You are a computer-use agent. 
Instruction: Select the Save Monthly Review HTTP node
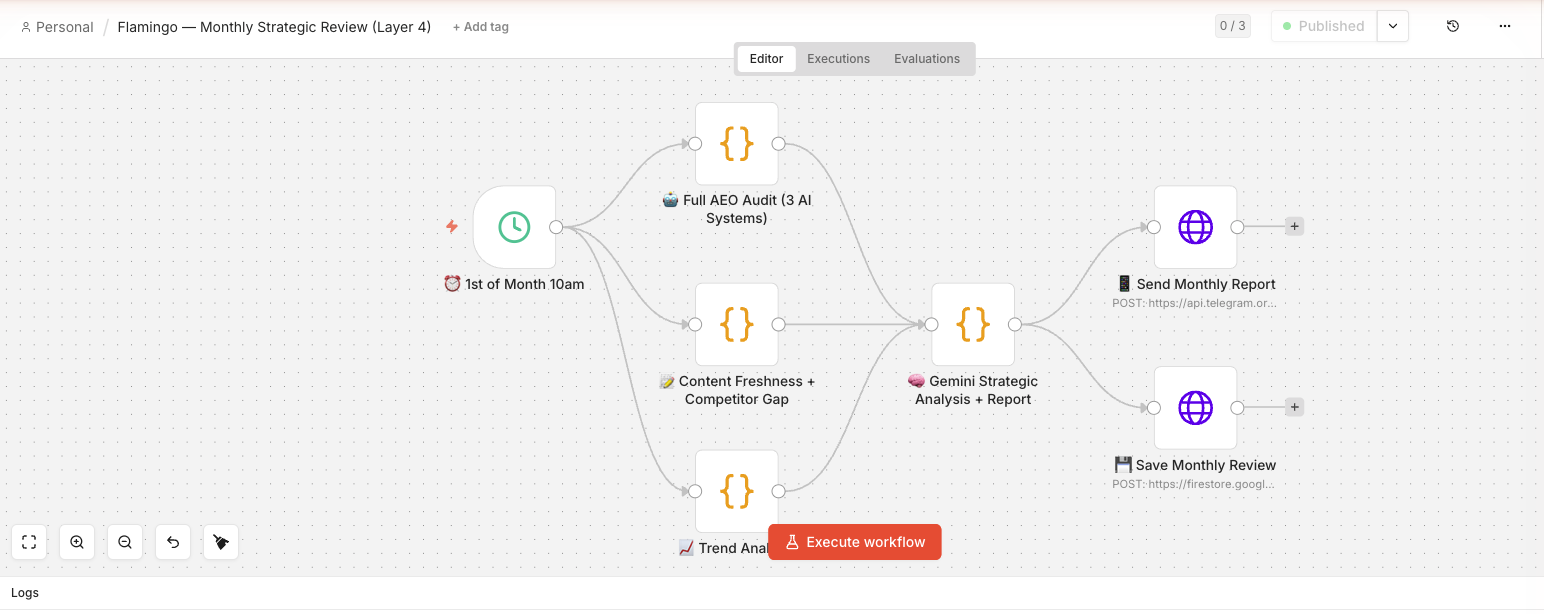pyautogui.click(x=1195, y=408)
